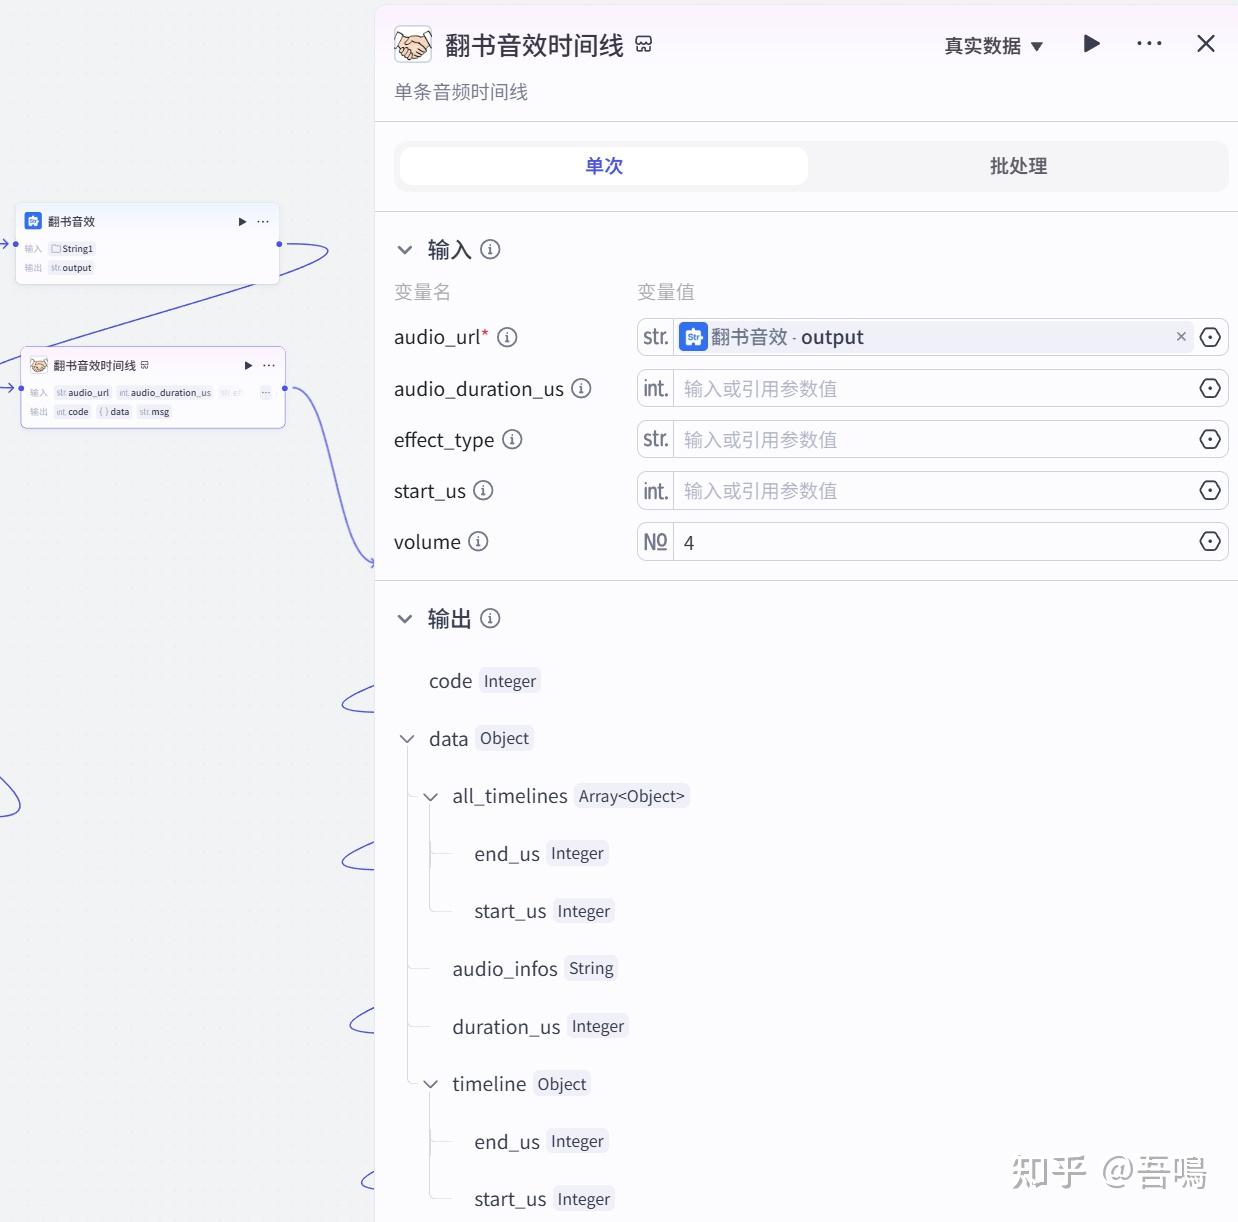
Task: Open more menu on 翻书音效时间线 canvas node
Action: [269, 366]
